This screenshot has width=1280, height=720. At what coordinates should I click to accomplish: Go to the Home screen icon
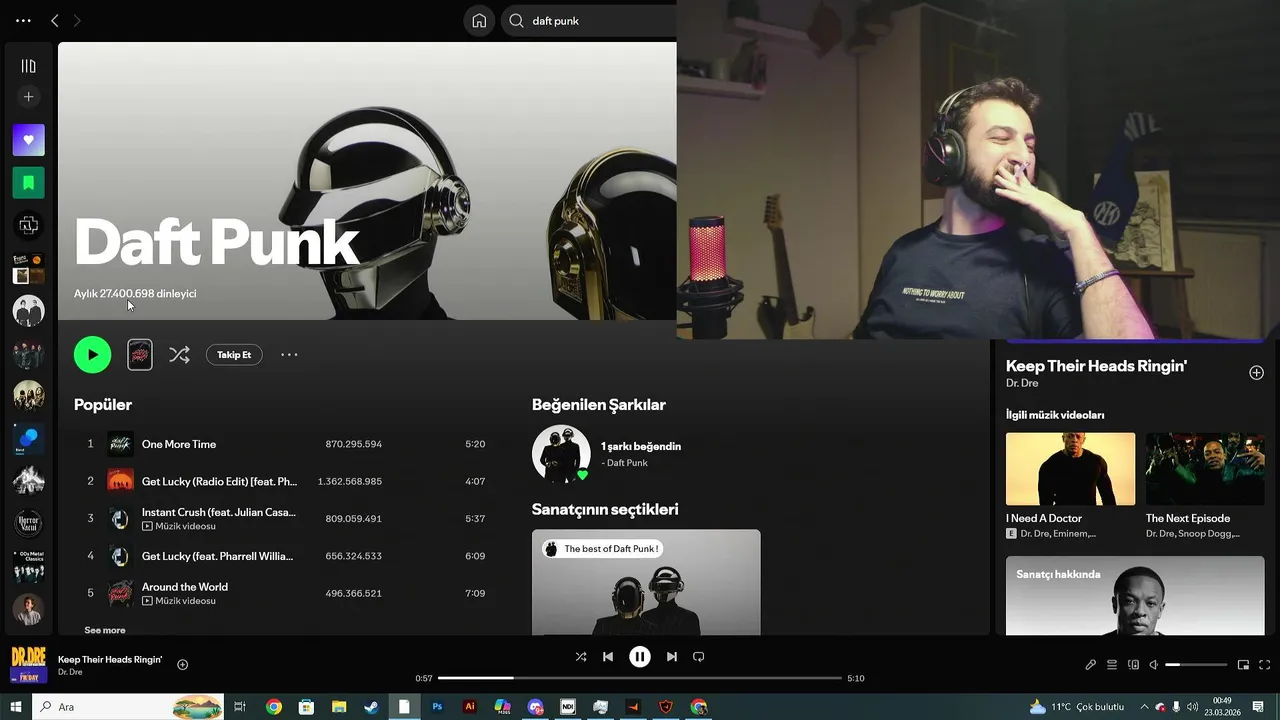(x=479, y=20)
